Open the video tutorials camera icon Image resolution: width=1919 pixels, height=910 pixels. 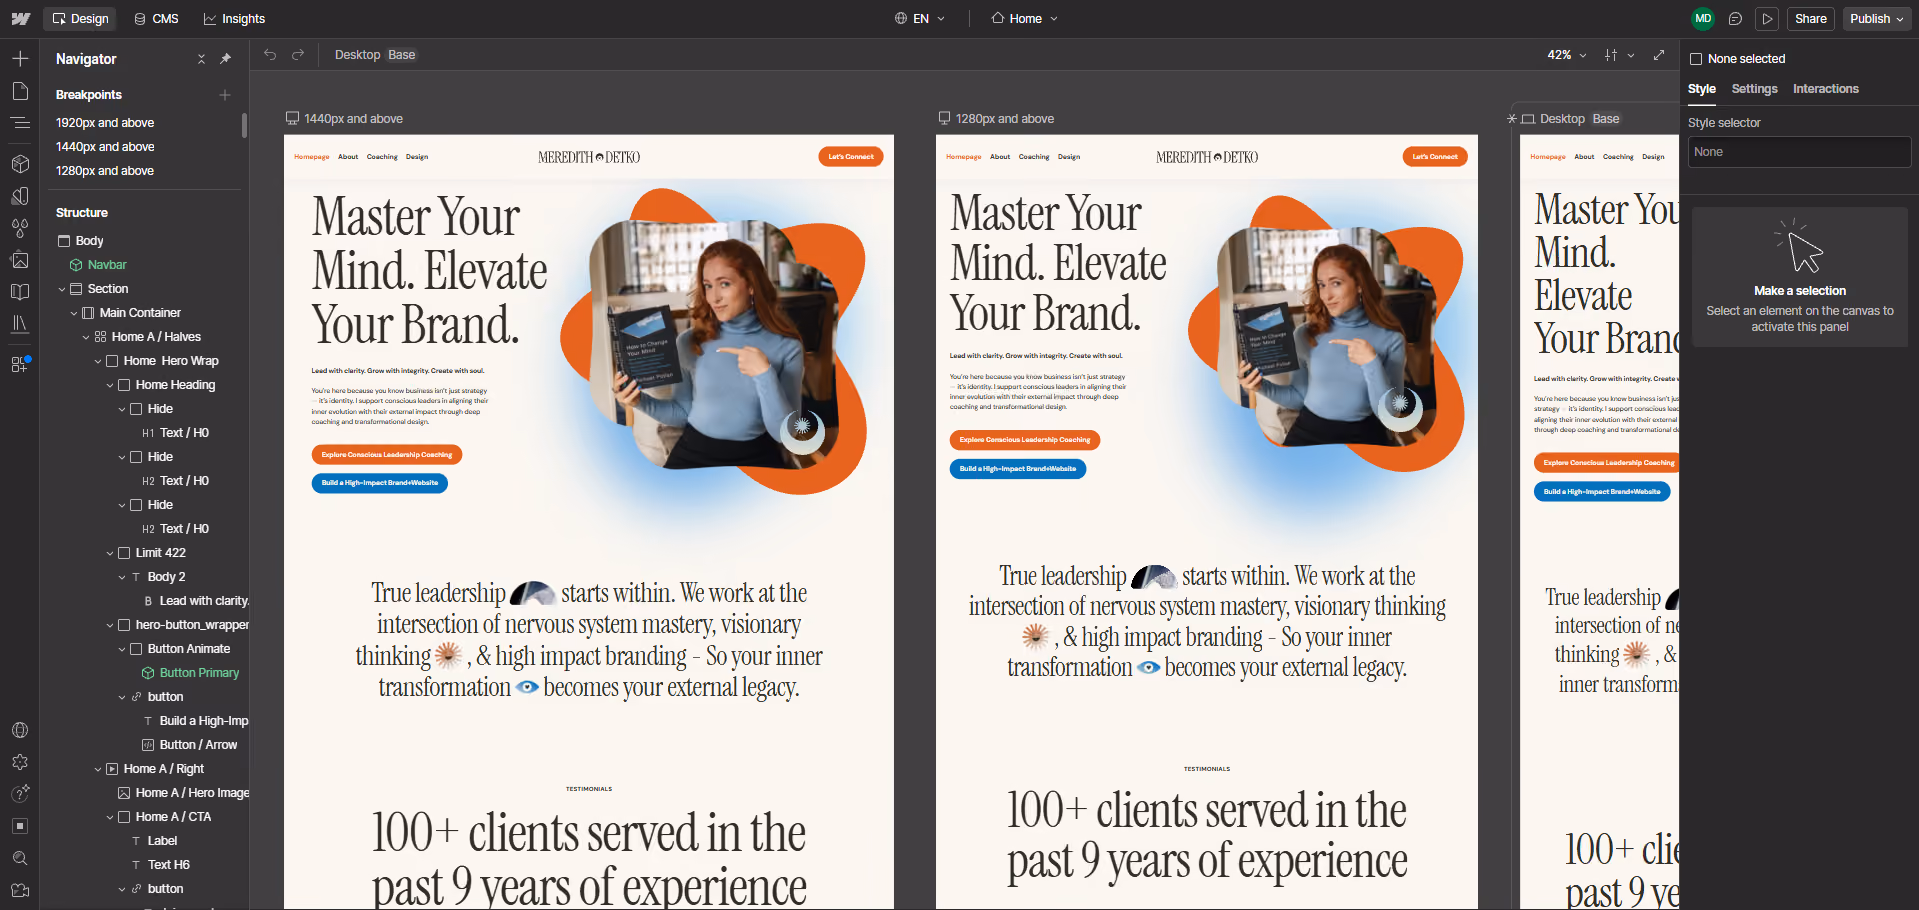click(20, 890)
